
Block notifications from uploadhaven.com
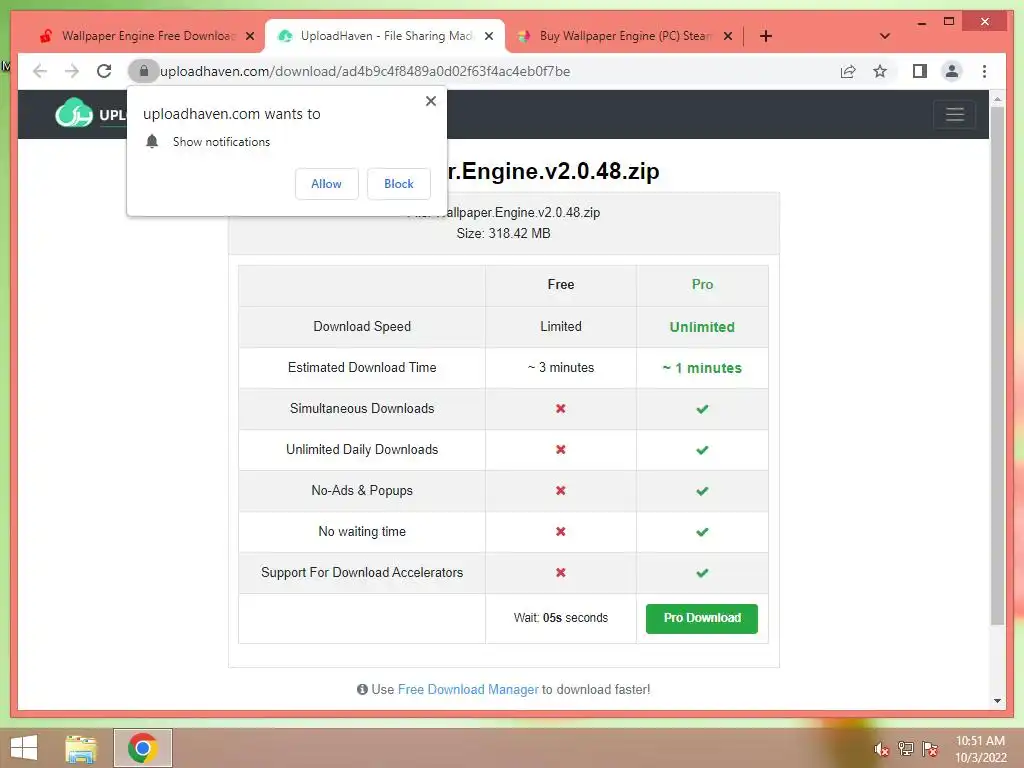tap(398, 184)
